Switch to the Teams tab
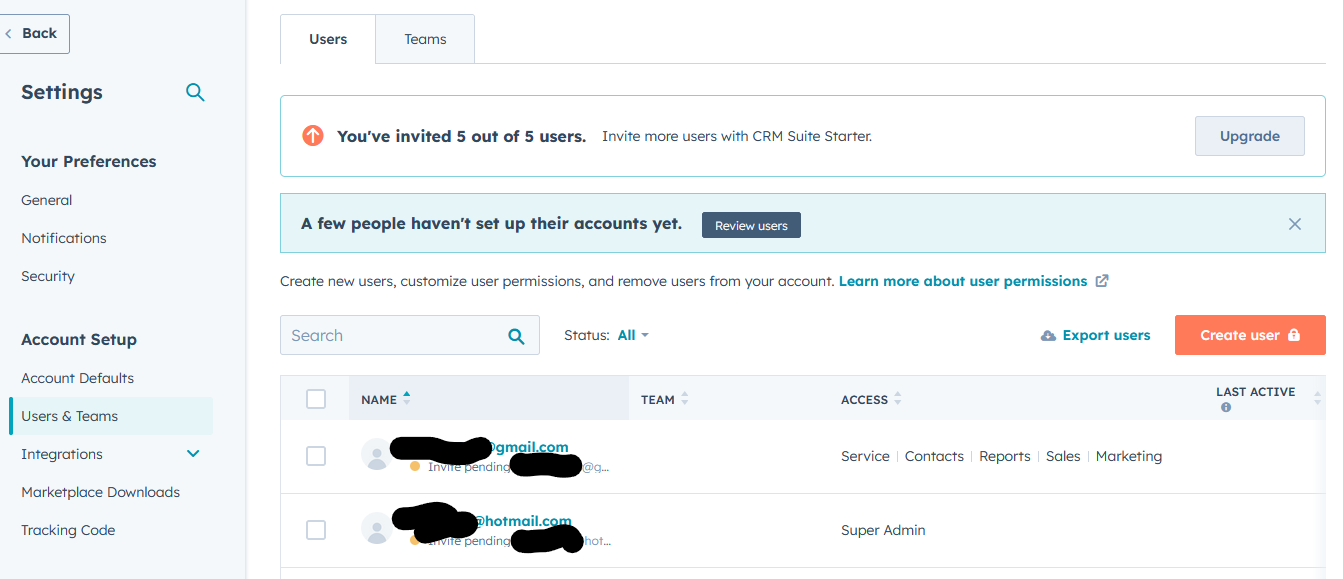Screen dimensions: 1343x579 425,38
